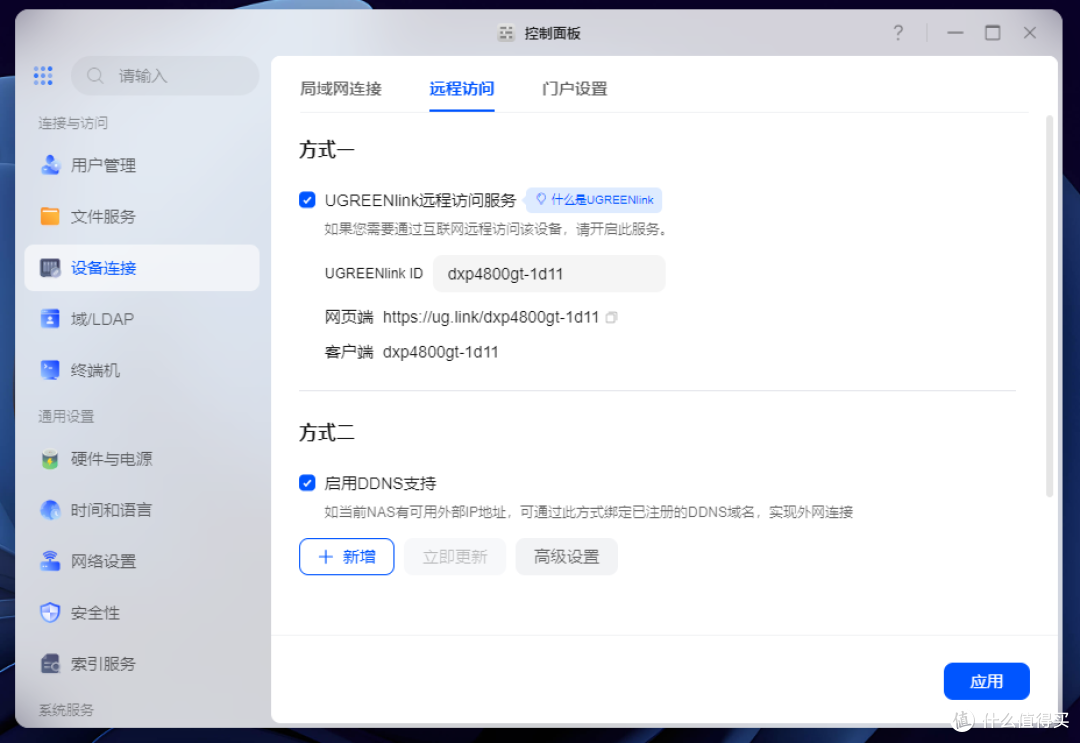Click the 新增 button
This screenshot has width=1080, height=743.
click(x=346, y=556)
